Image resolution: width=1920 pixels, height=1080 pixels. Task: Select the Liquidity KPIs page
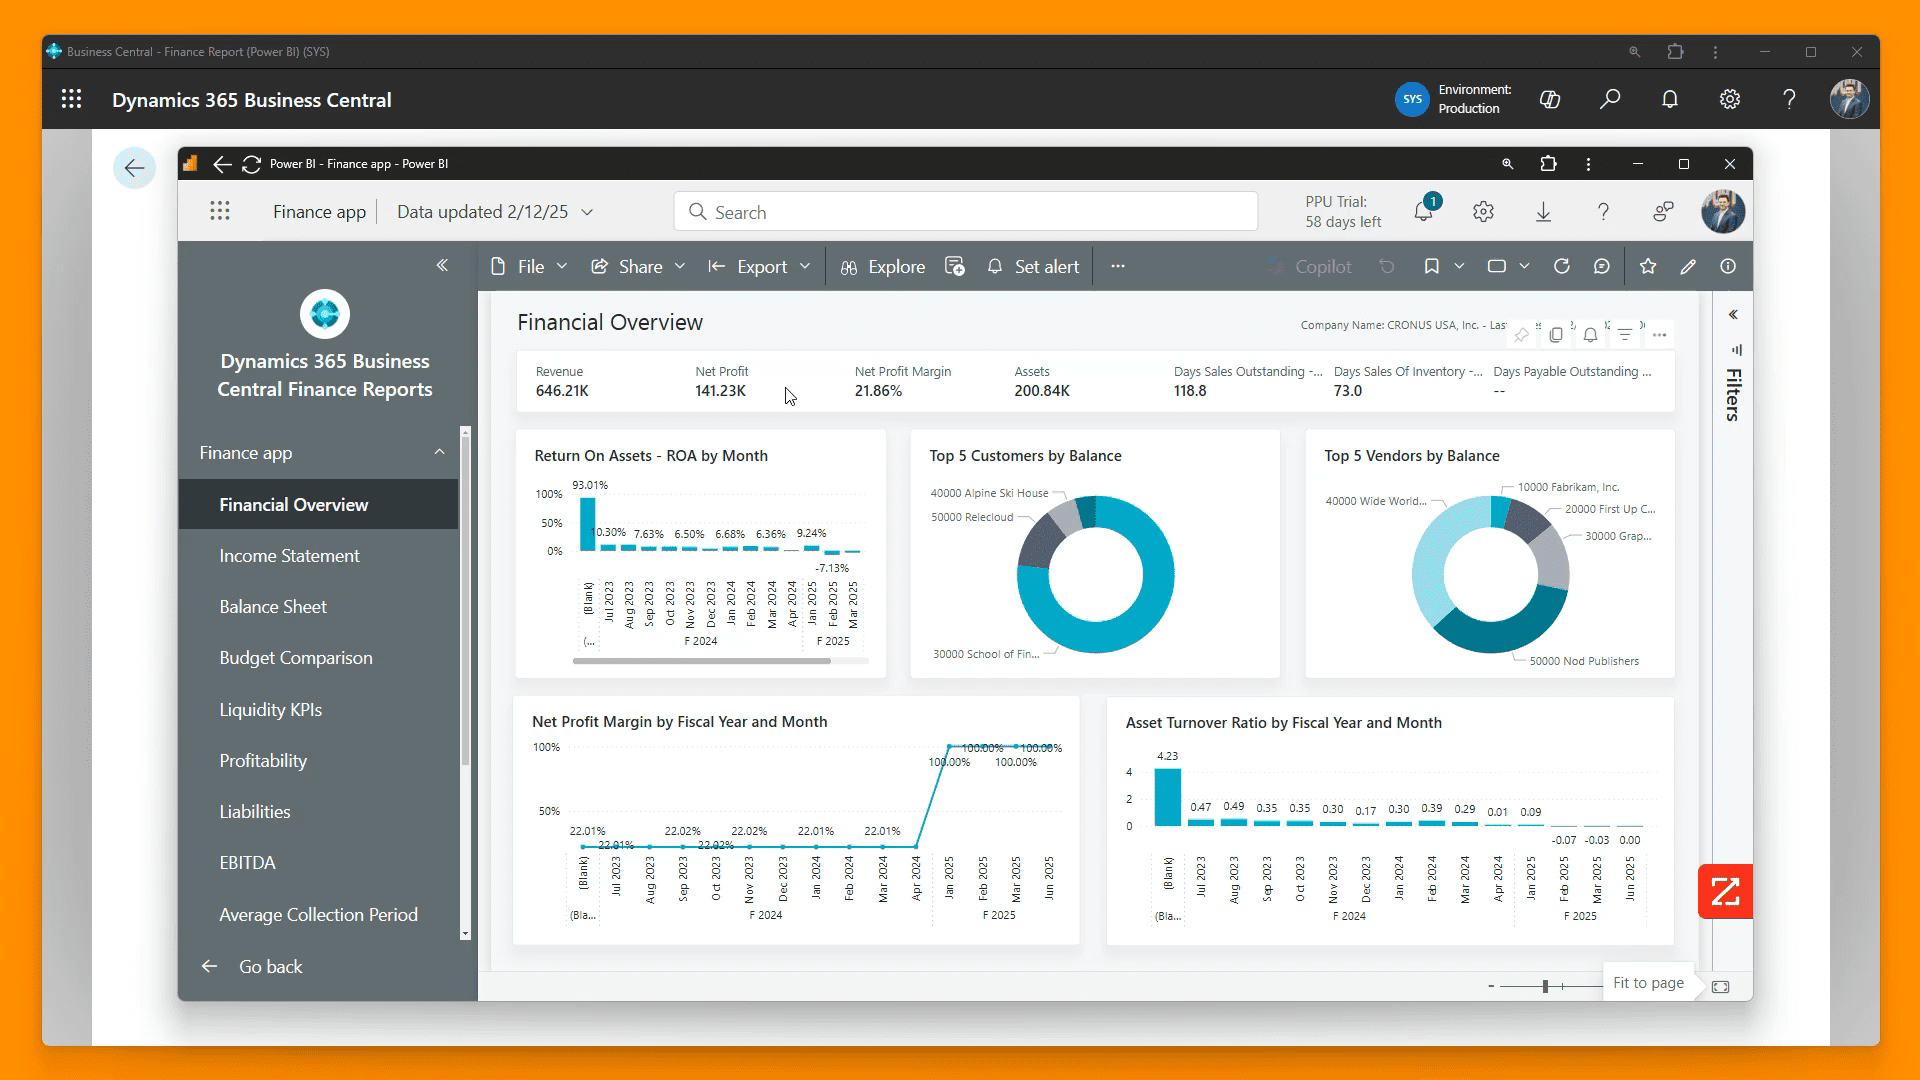click(x=270, y=710)
